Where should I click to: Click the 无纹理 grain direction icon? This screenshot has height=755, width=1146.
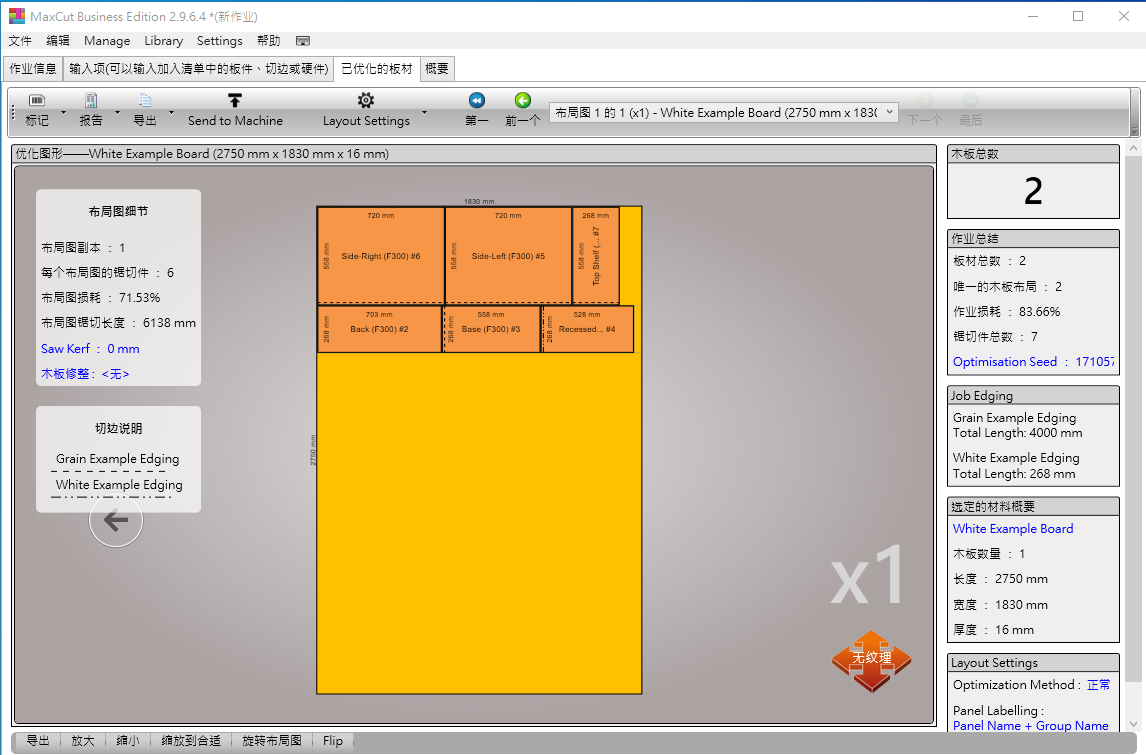[x=871, y=659]
